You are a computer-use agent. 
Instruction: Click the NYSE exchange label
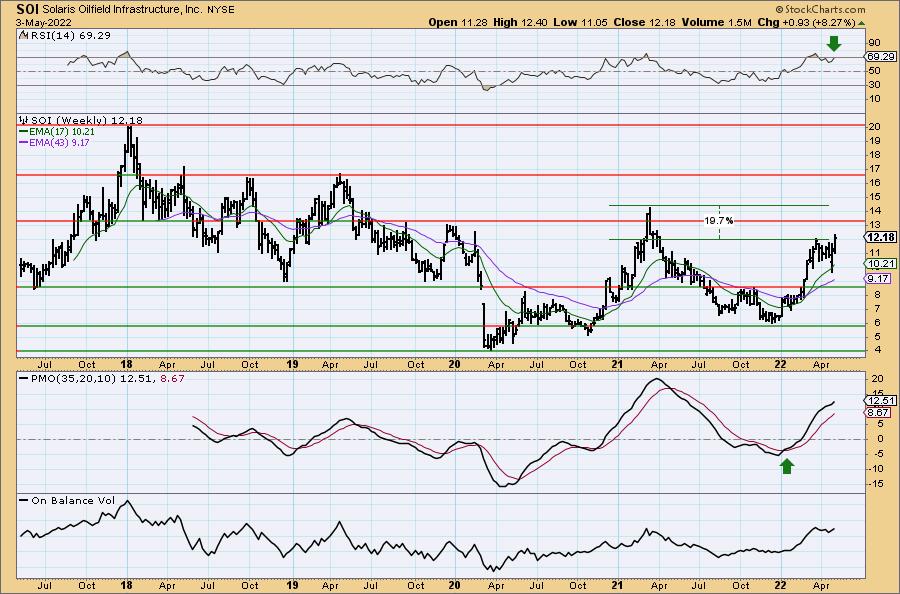coord(223,10)
